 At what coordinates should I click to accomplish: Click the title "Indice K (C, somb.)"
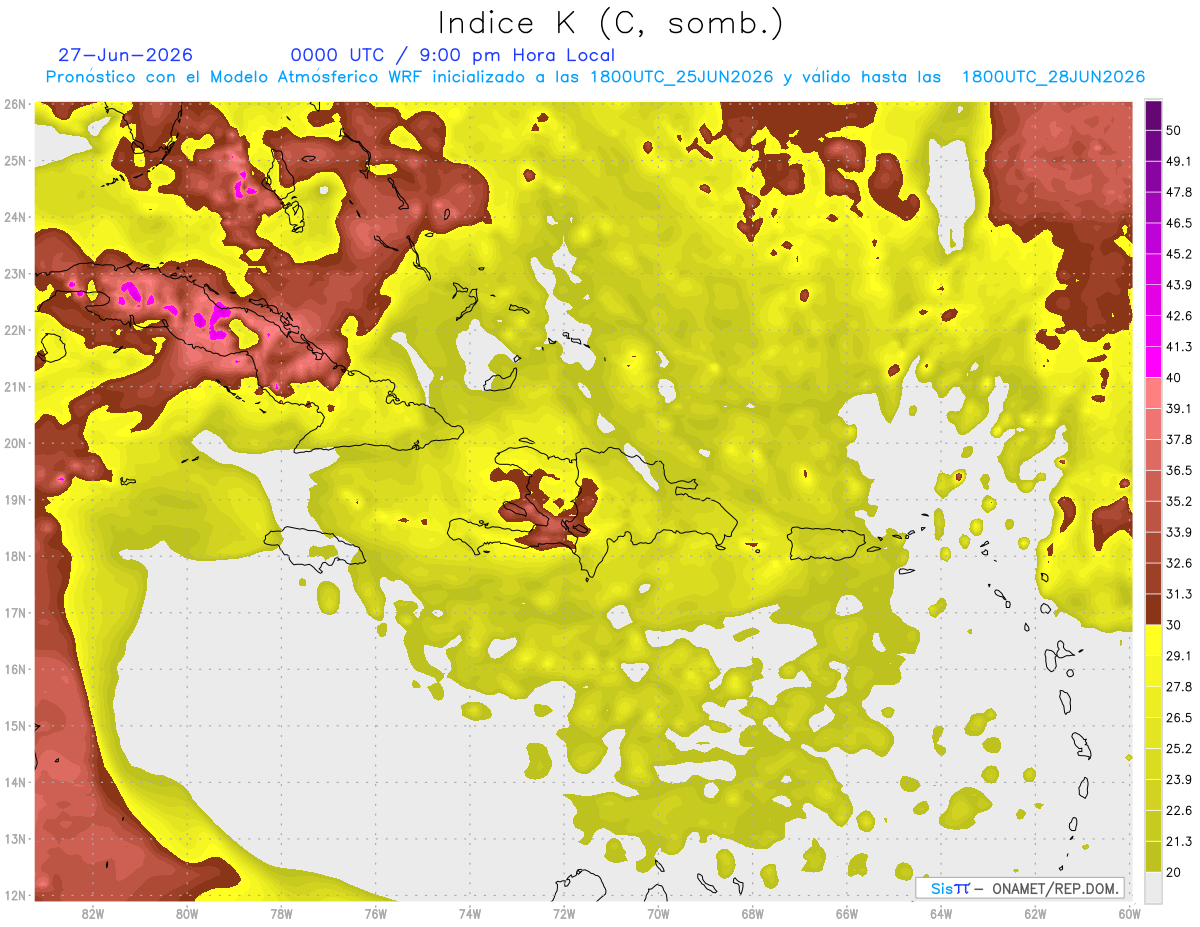610,23
